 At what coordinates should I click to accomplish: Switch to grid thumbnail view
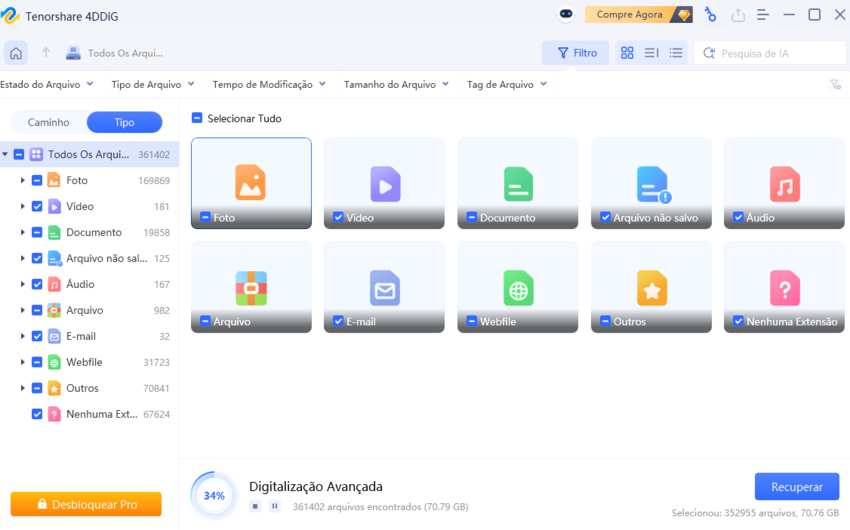(627, 53)
